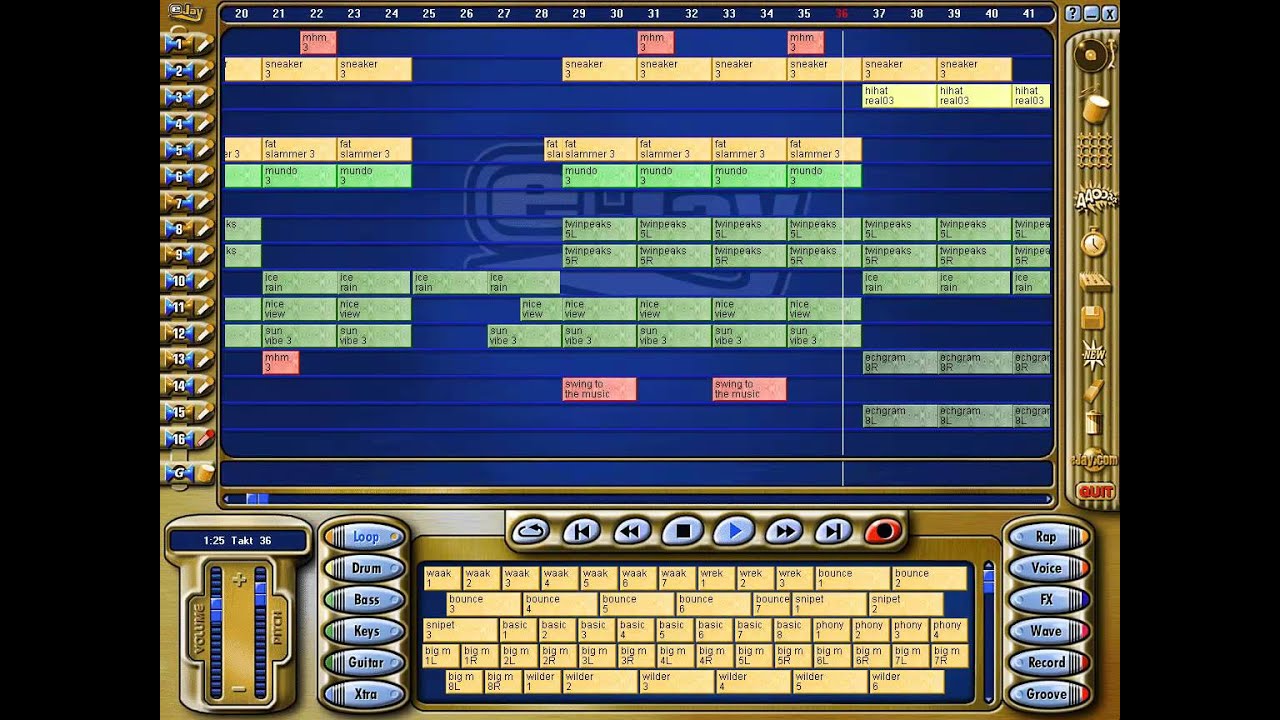Mute track 15 via its number button
The image size is (1280, 720).
[x=178, y=412]
